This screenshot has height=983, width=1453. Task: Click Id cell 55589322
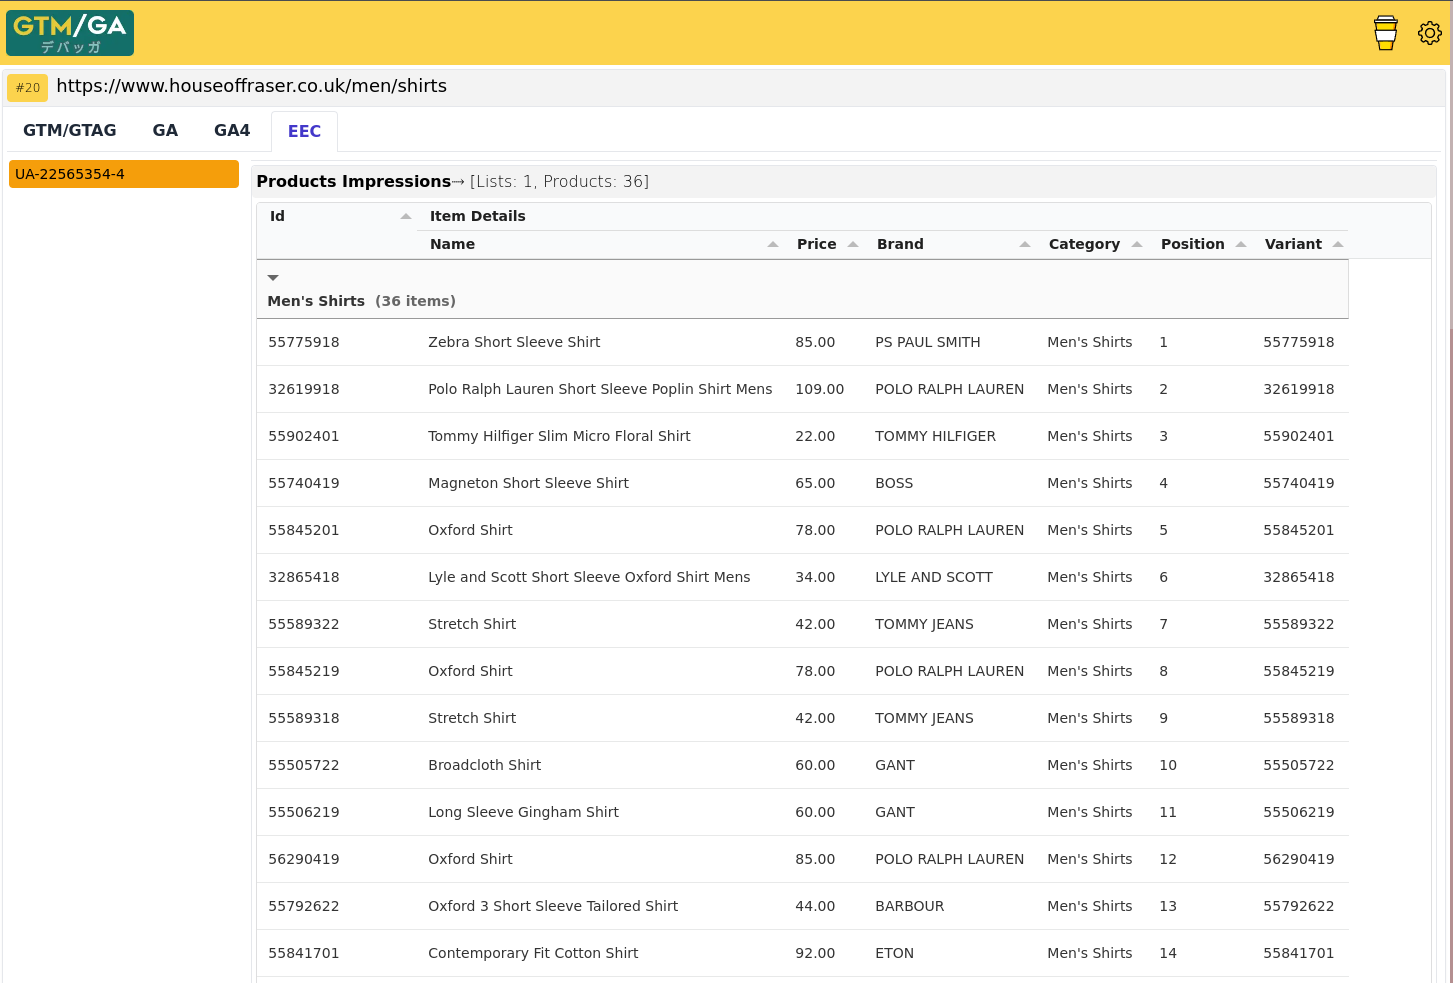(x=304, y=624)
